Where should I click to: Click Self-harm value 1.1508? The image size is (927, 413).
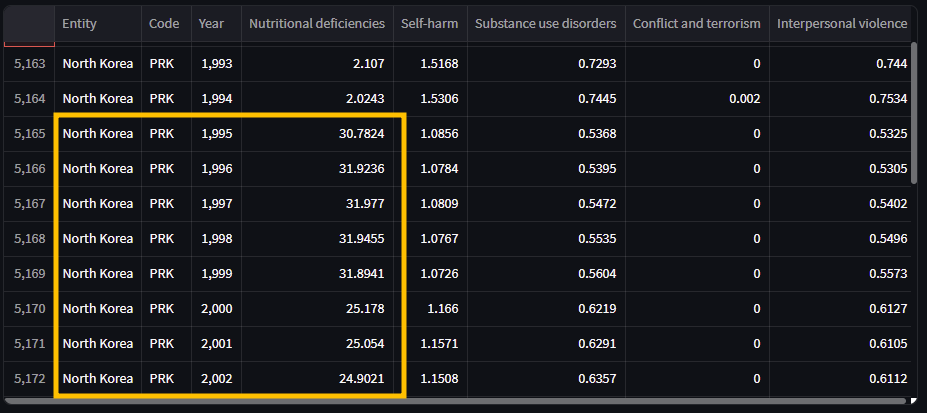point(430,378)
